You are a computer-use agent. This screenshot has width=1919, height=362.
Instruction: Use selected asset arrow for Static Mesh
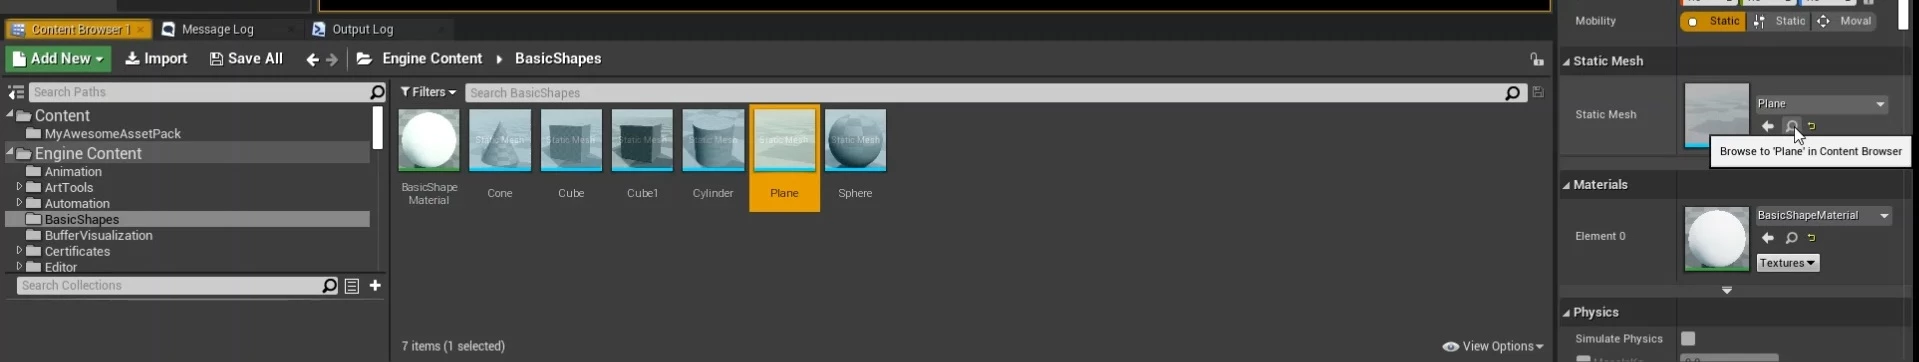[x=1768, y=126]
